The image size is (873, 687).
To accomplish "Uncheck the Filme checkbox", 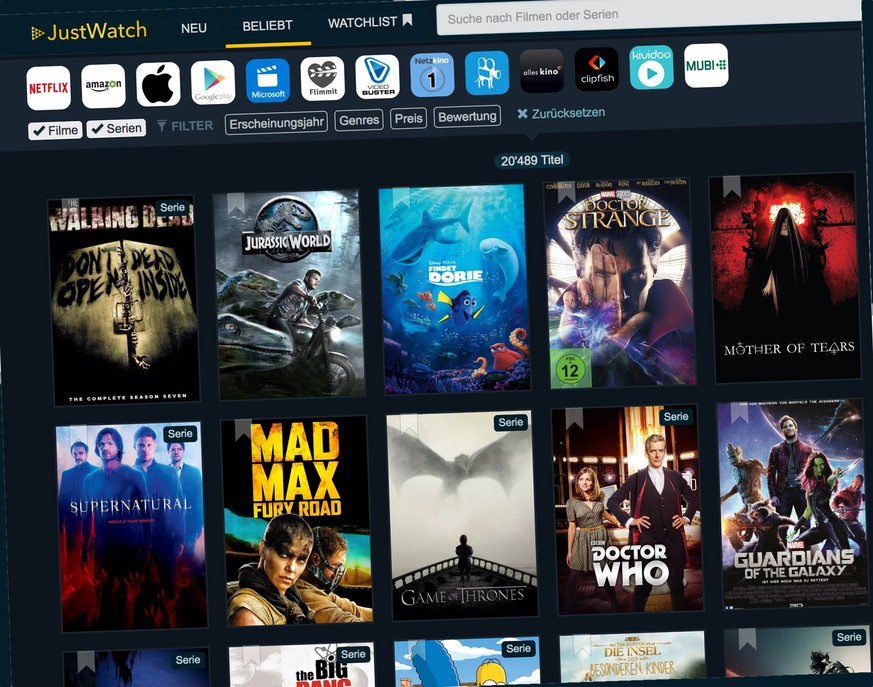I will (x=55, y=130).
